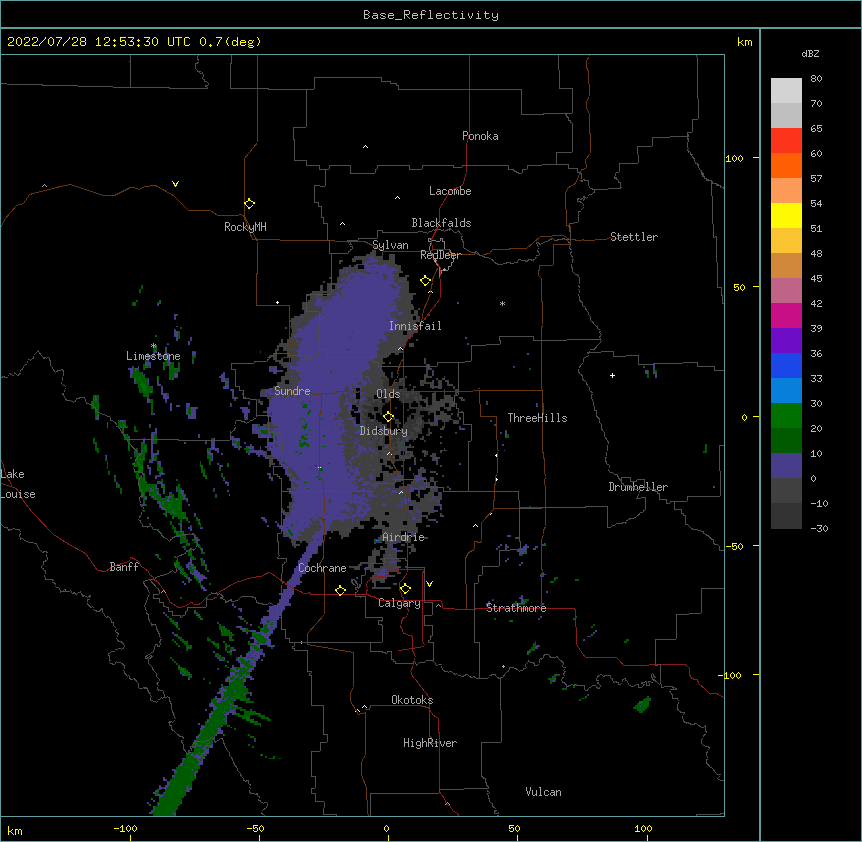Click the yellow diamond marker above Calgary label
Screen dimensions: 862x842
[x=405, y=589]
